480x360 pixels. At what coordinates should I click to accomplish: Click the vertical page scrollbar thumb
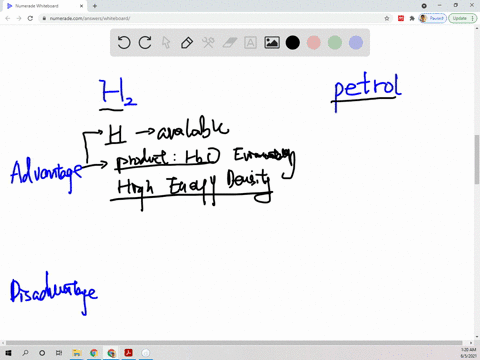[477, 159]
